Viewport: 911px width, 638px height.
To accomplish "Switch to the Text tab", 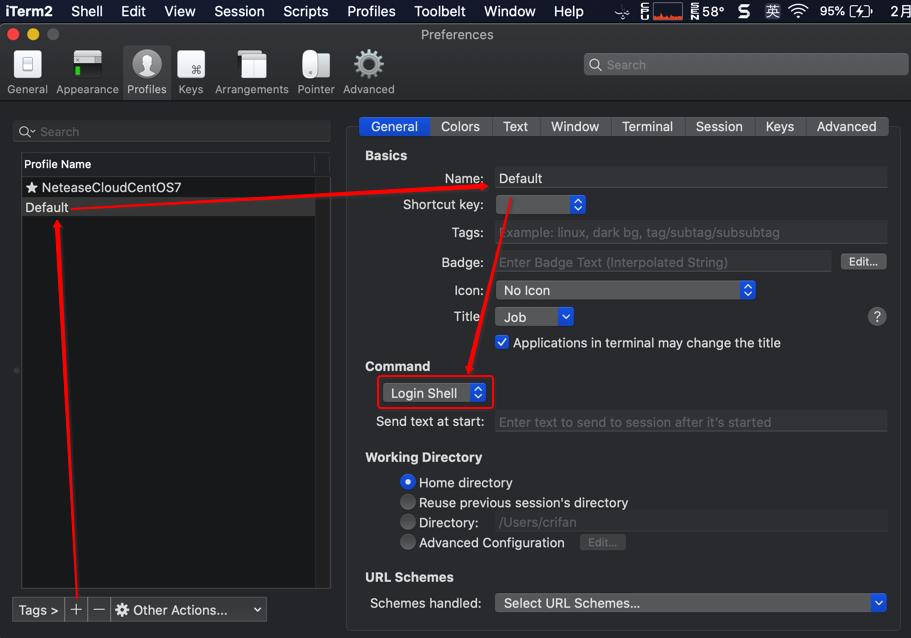I will click(x=515, y=127).
